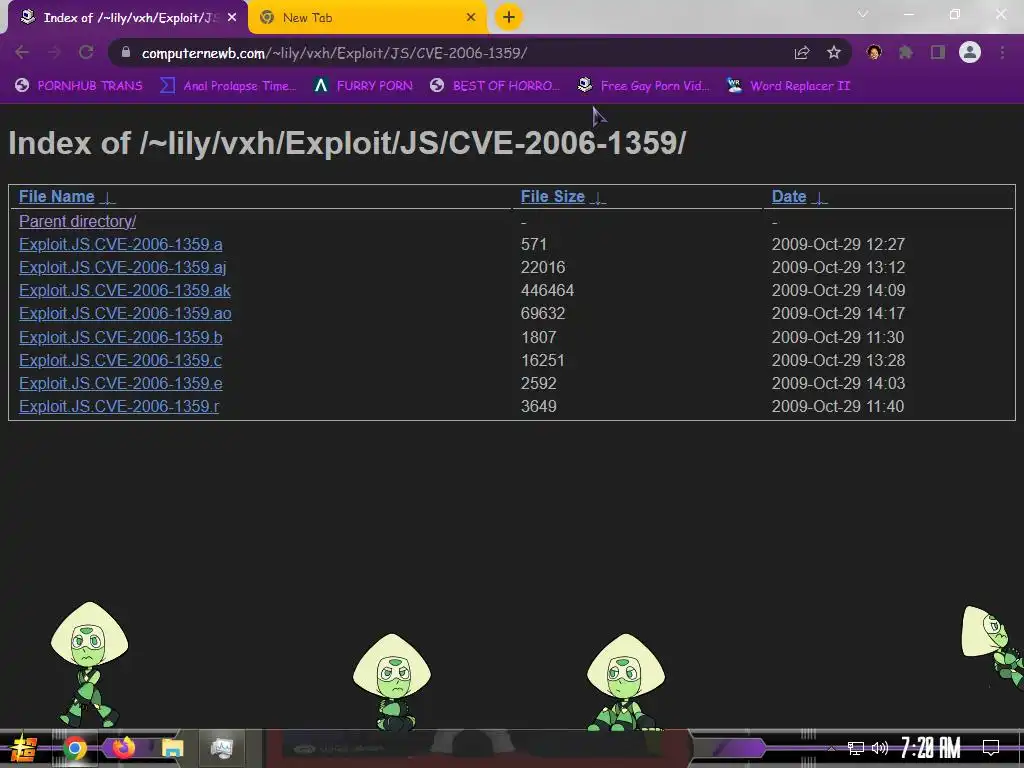This screenshot has width=1024, height=768.
Task: Click the file size value 22016
Action: click(x=543, y=267)
